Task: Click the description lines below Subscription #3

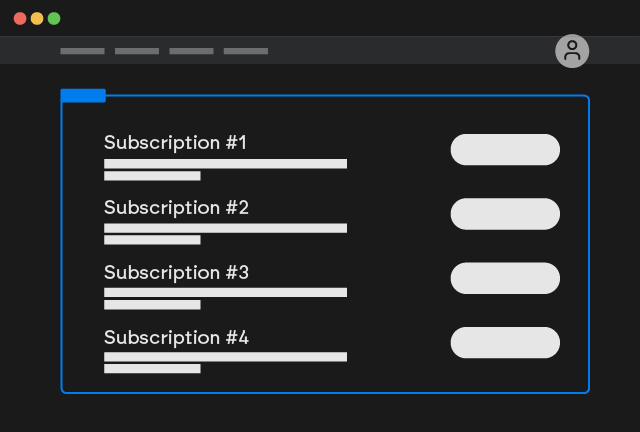Action: pos(225,298)
